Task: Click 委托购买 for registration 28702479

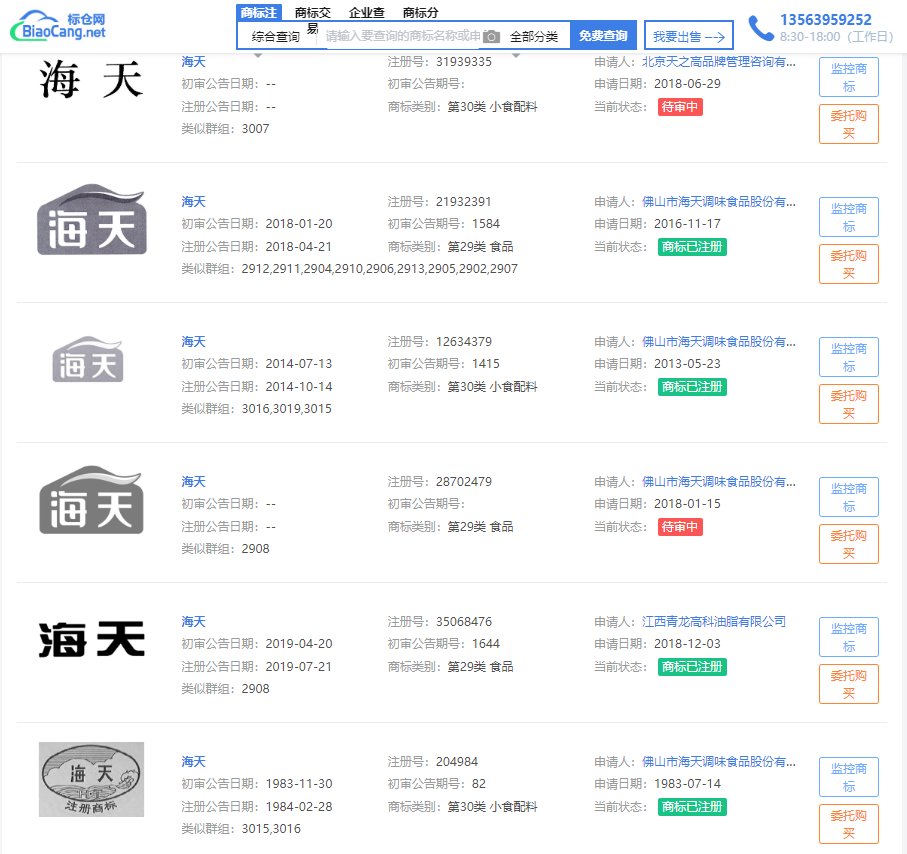Action: tap(849, 544)
